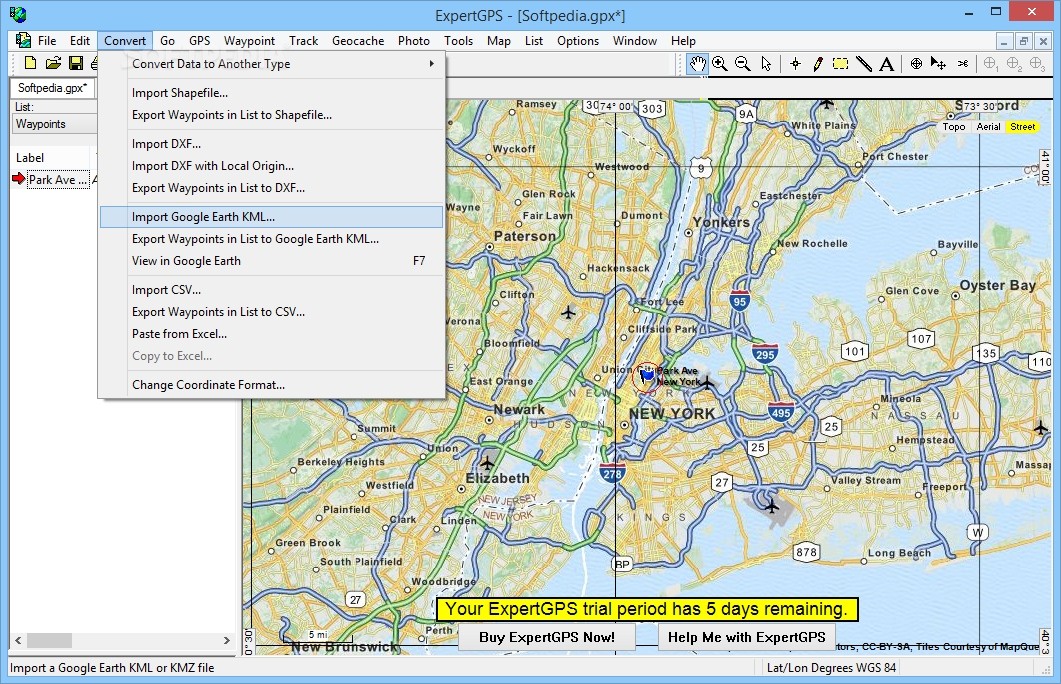Expand Convert Data to Another Type submenu
The image size is (1061, 684).
tap(271, 64)
